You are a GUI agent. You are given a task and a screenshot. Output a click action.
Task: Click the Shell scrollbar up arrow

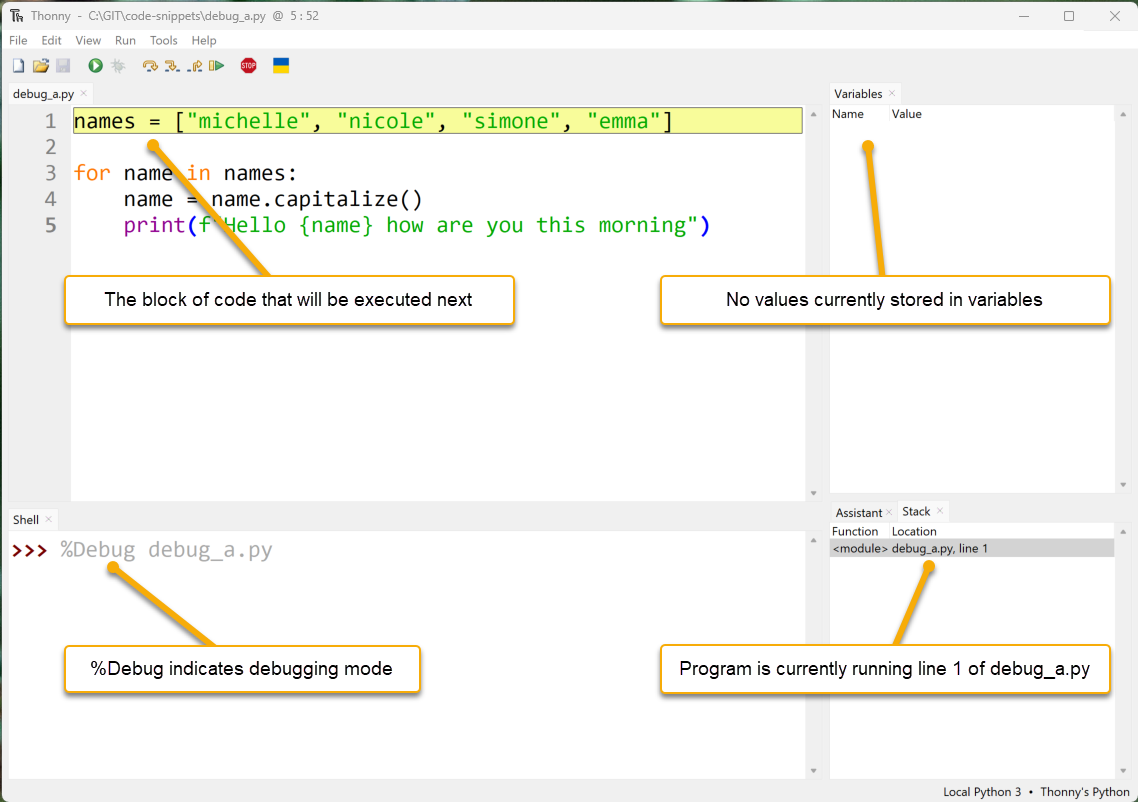[x=814, y=540]
